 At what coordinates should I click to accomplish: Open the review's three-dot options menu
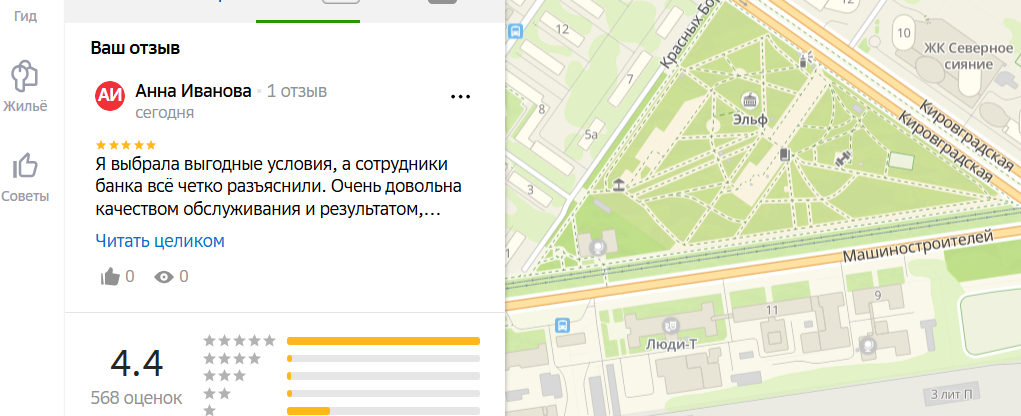(460, 96)
